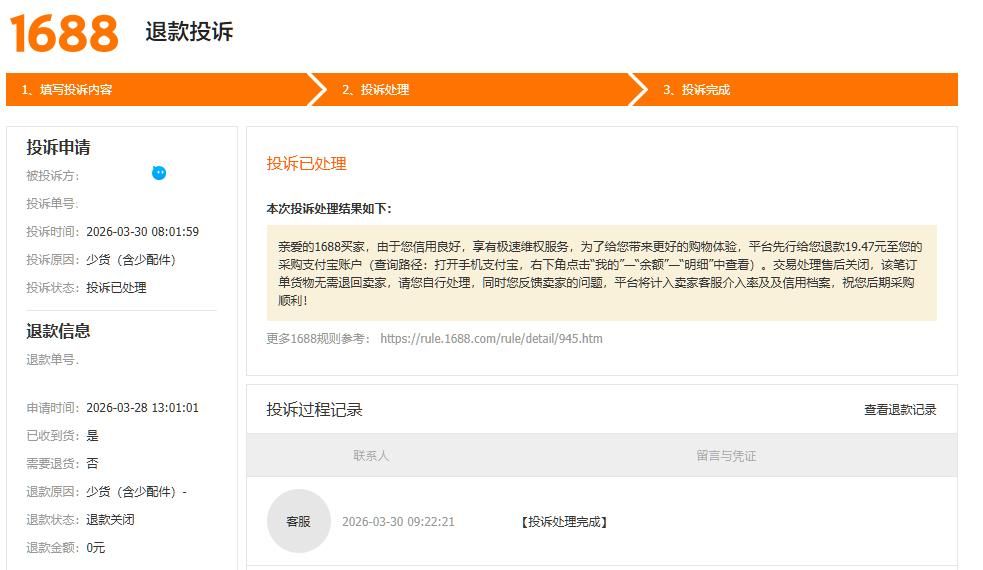Click the 退款状态 value 退款关闭
This screenshot has height=570, width=983.
click(x=110, y=519)
